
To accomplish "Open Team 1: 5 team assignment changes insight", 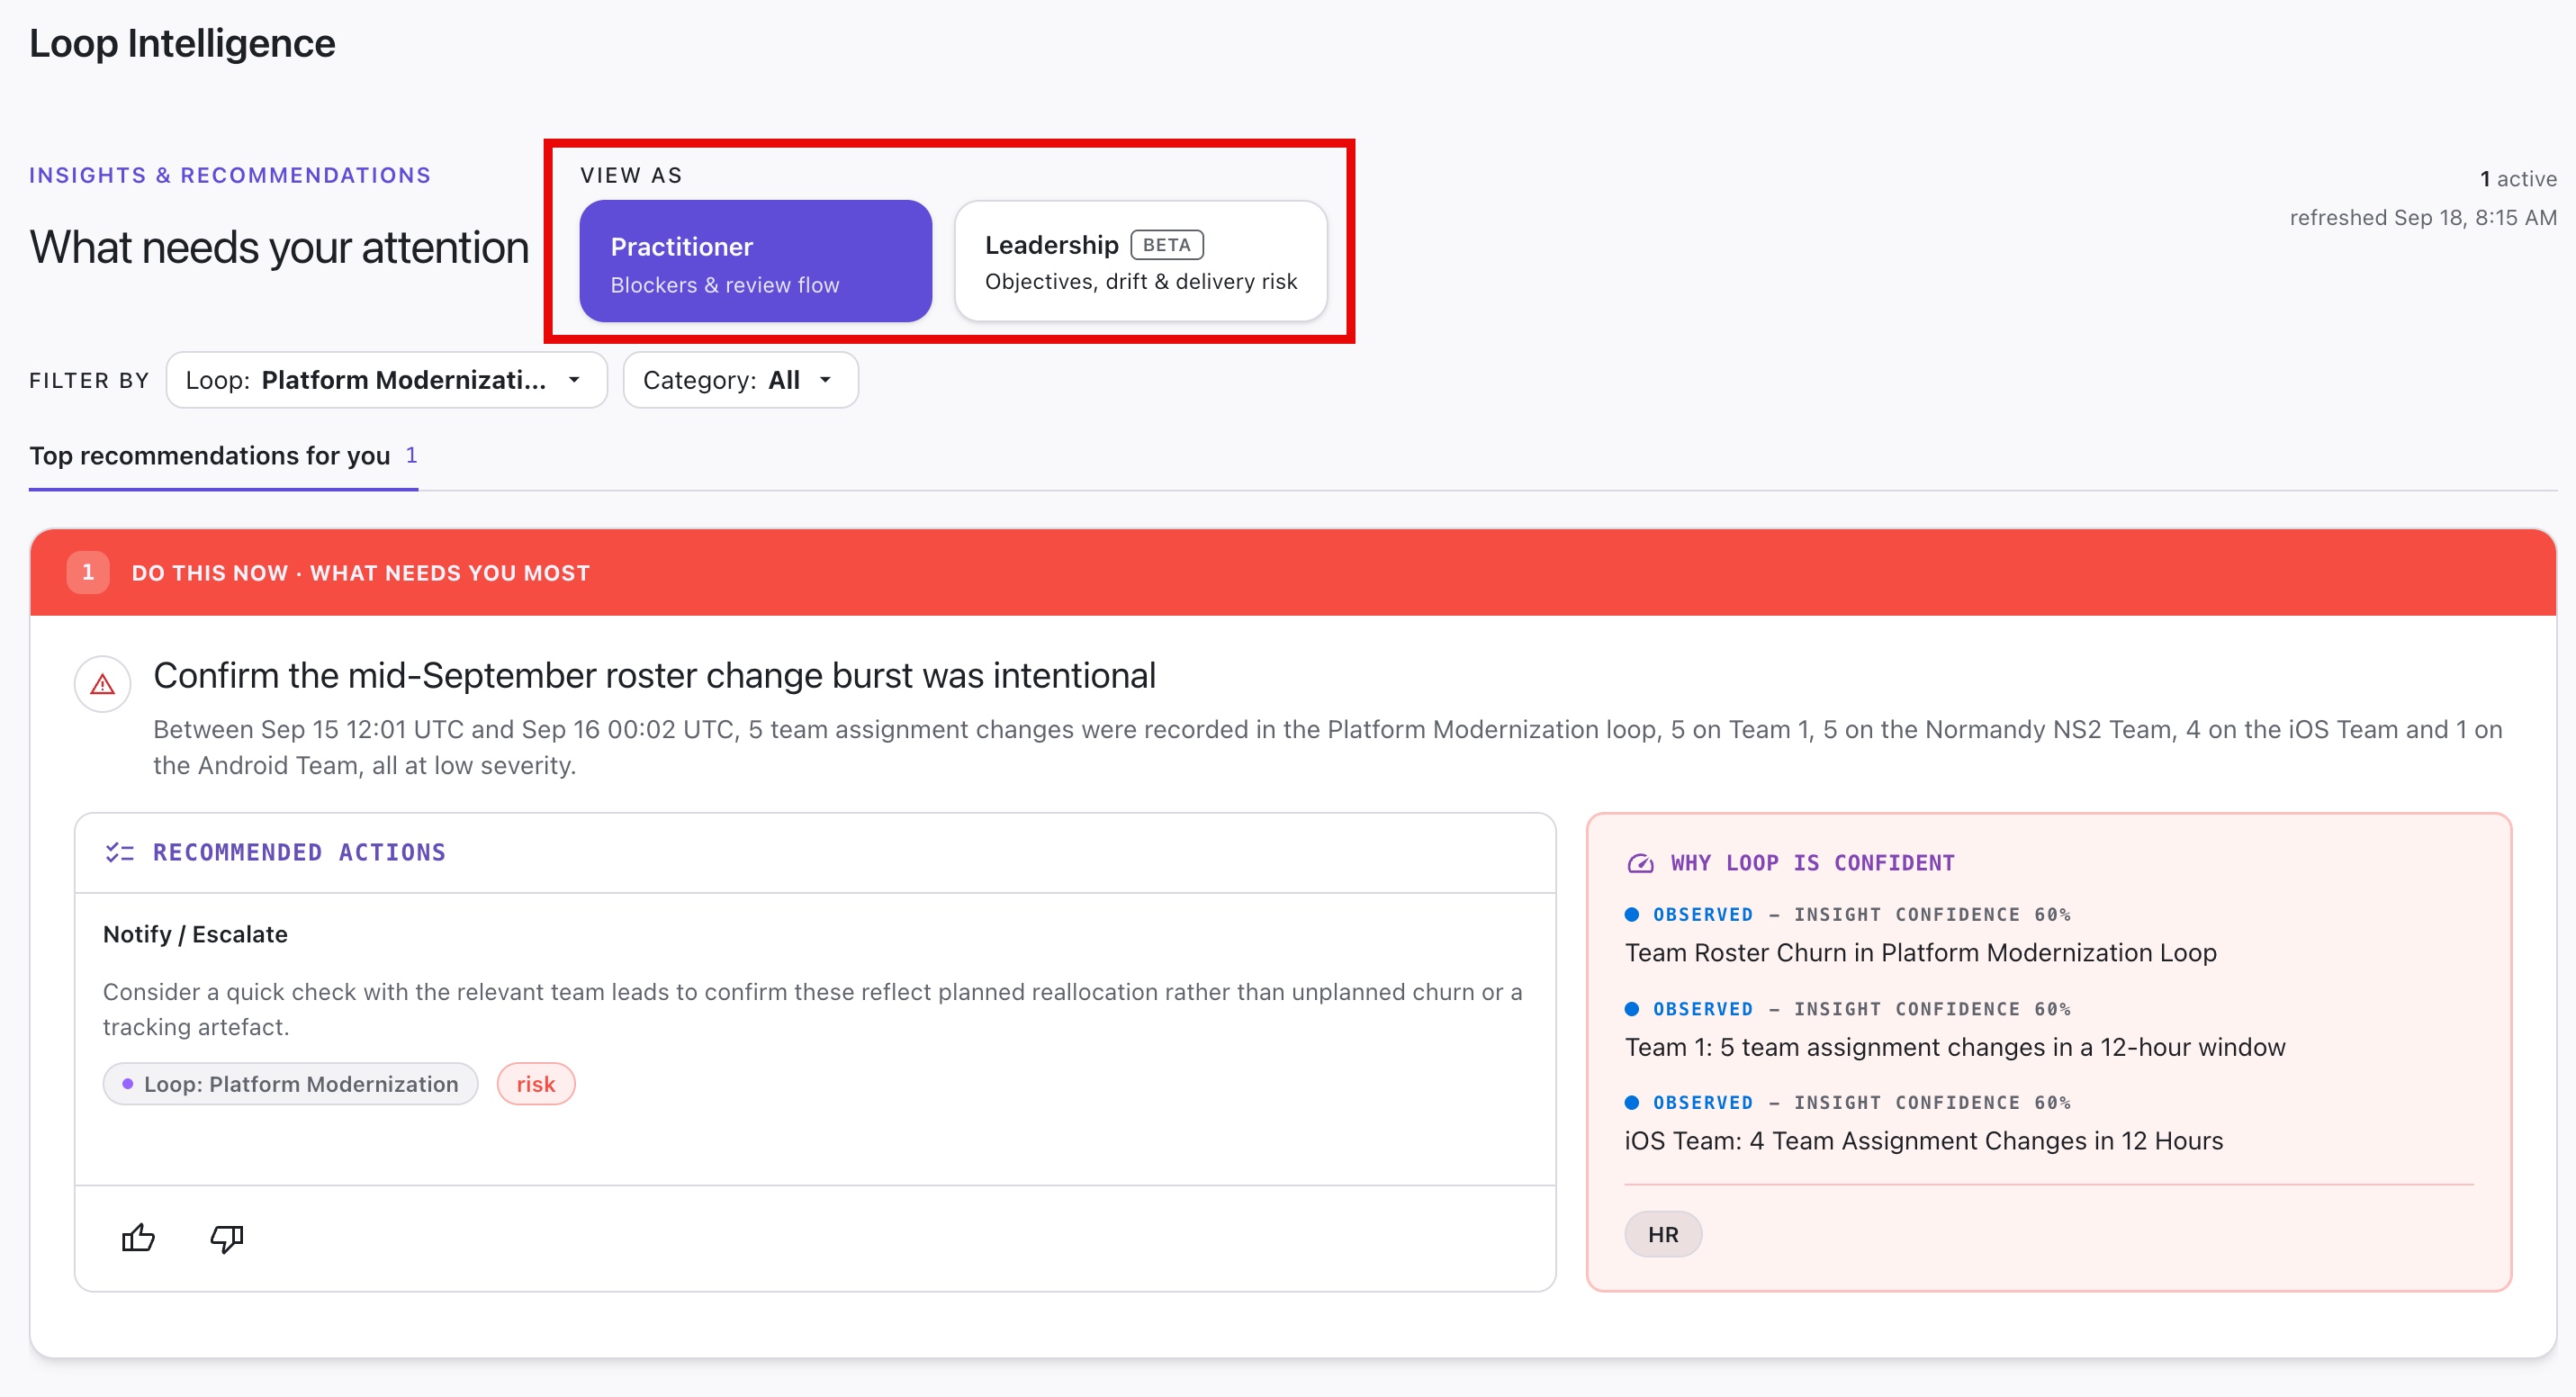I will (1954, 1047).
